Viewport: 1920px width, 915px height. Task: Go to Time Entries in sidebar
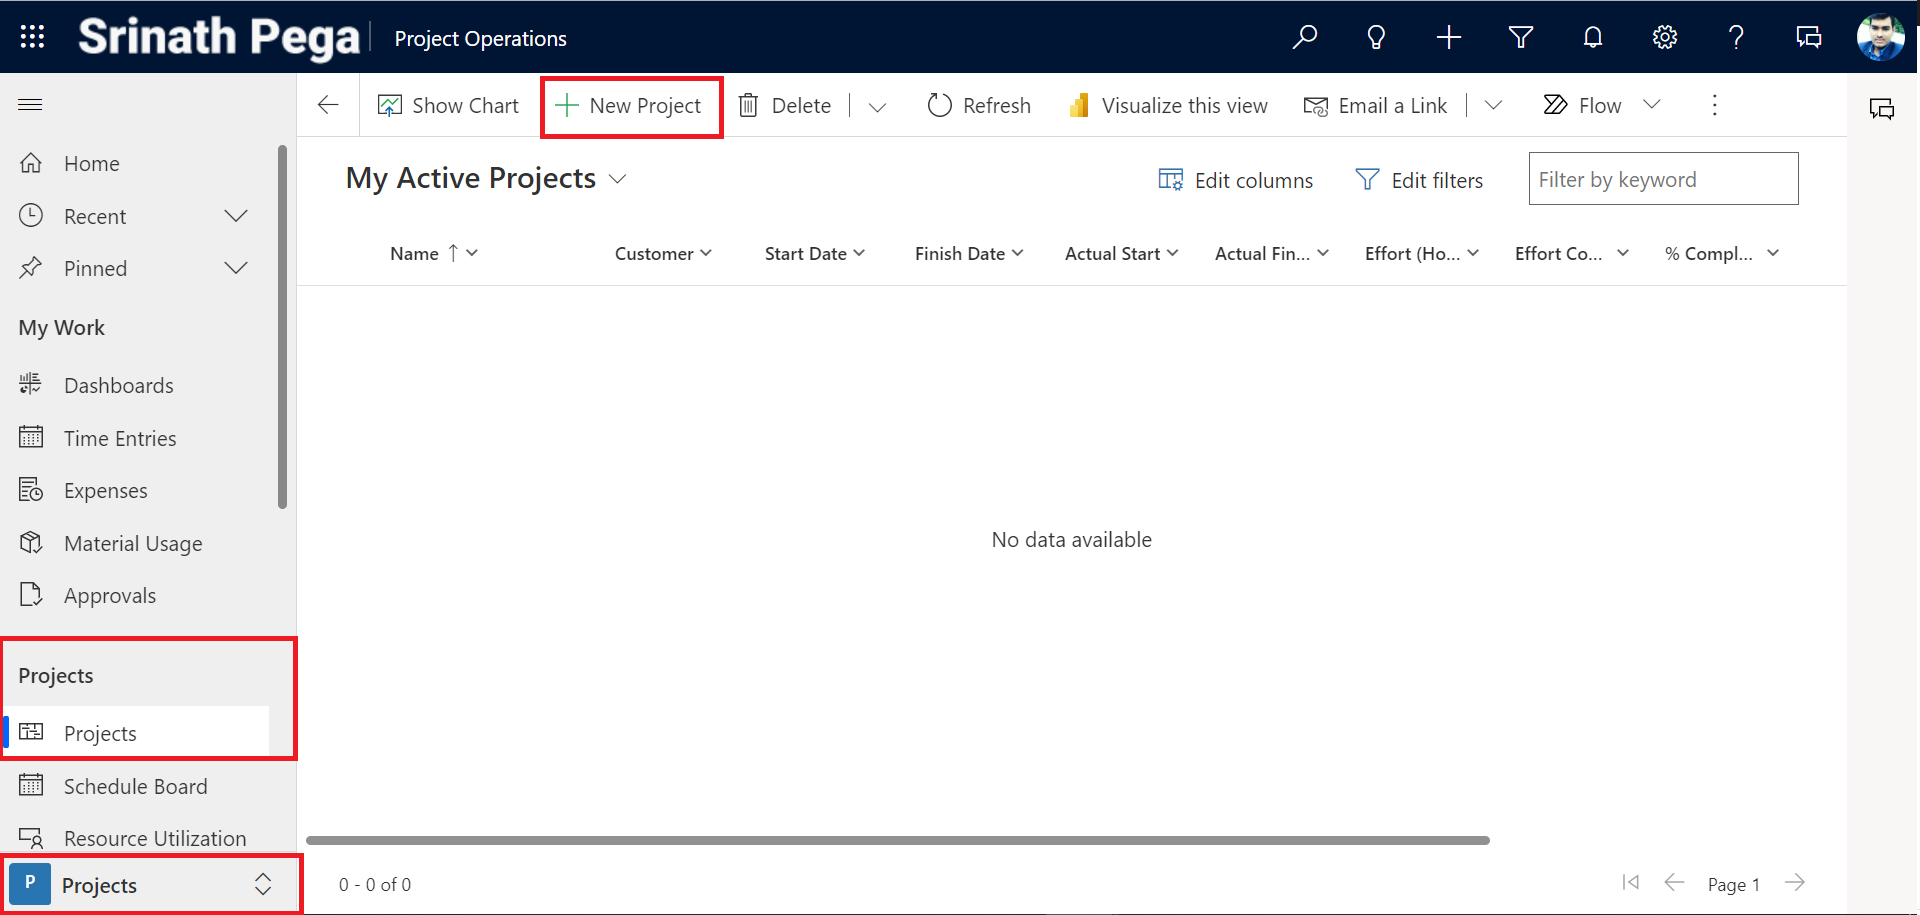point(119,438)
